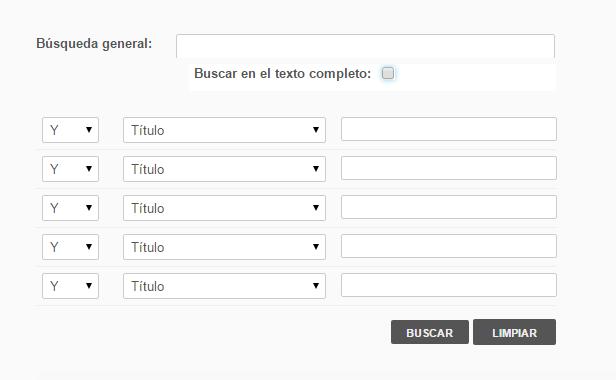This screenshot has width=616, height=380.
Task: Open the second row Y operator dropdown
Action: [70, 169]
